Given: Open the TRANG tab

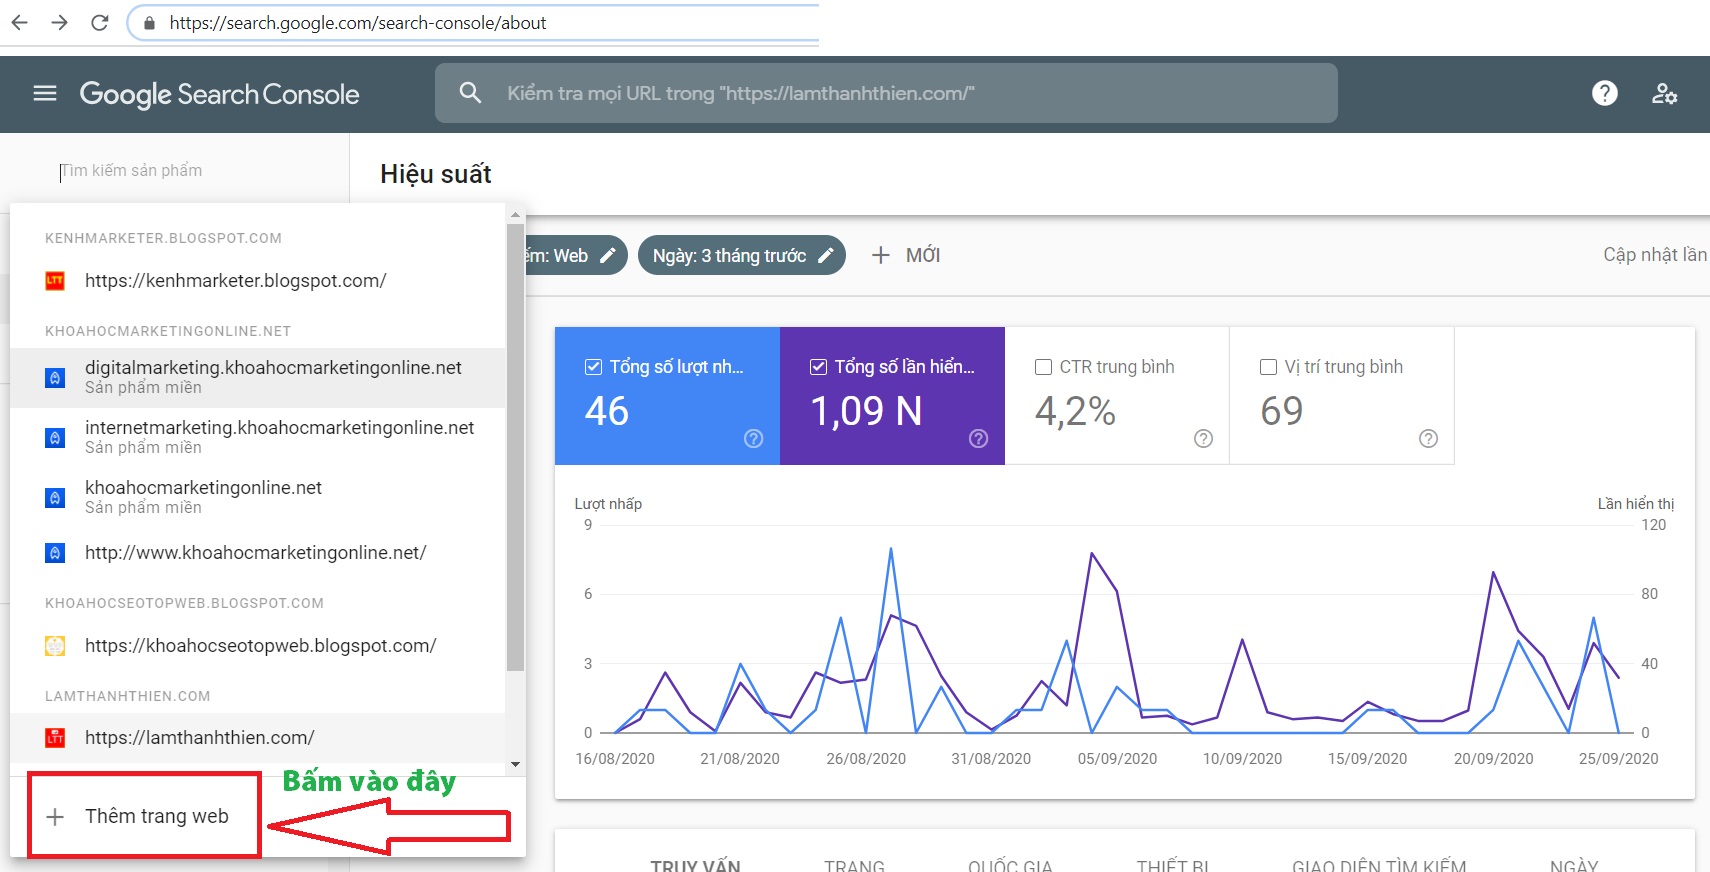Looking at the screenshot, I should tap(854, 865).
